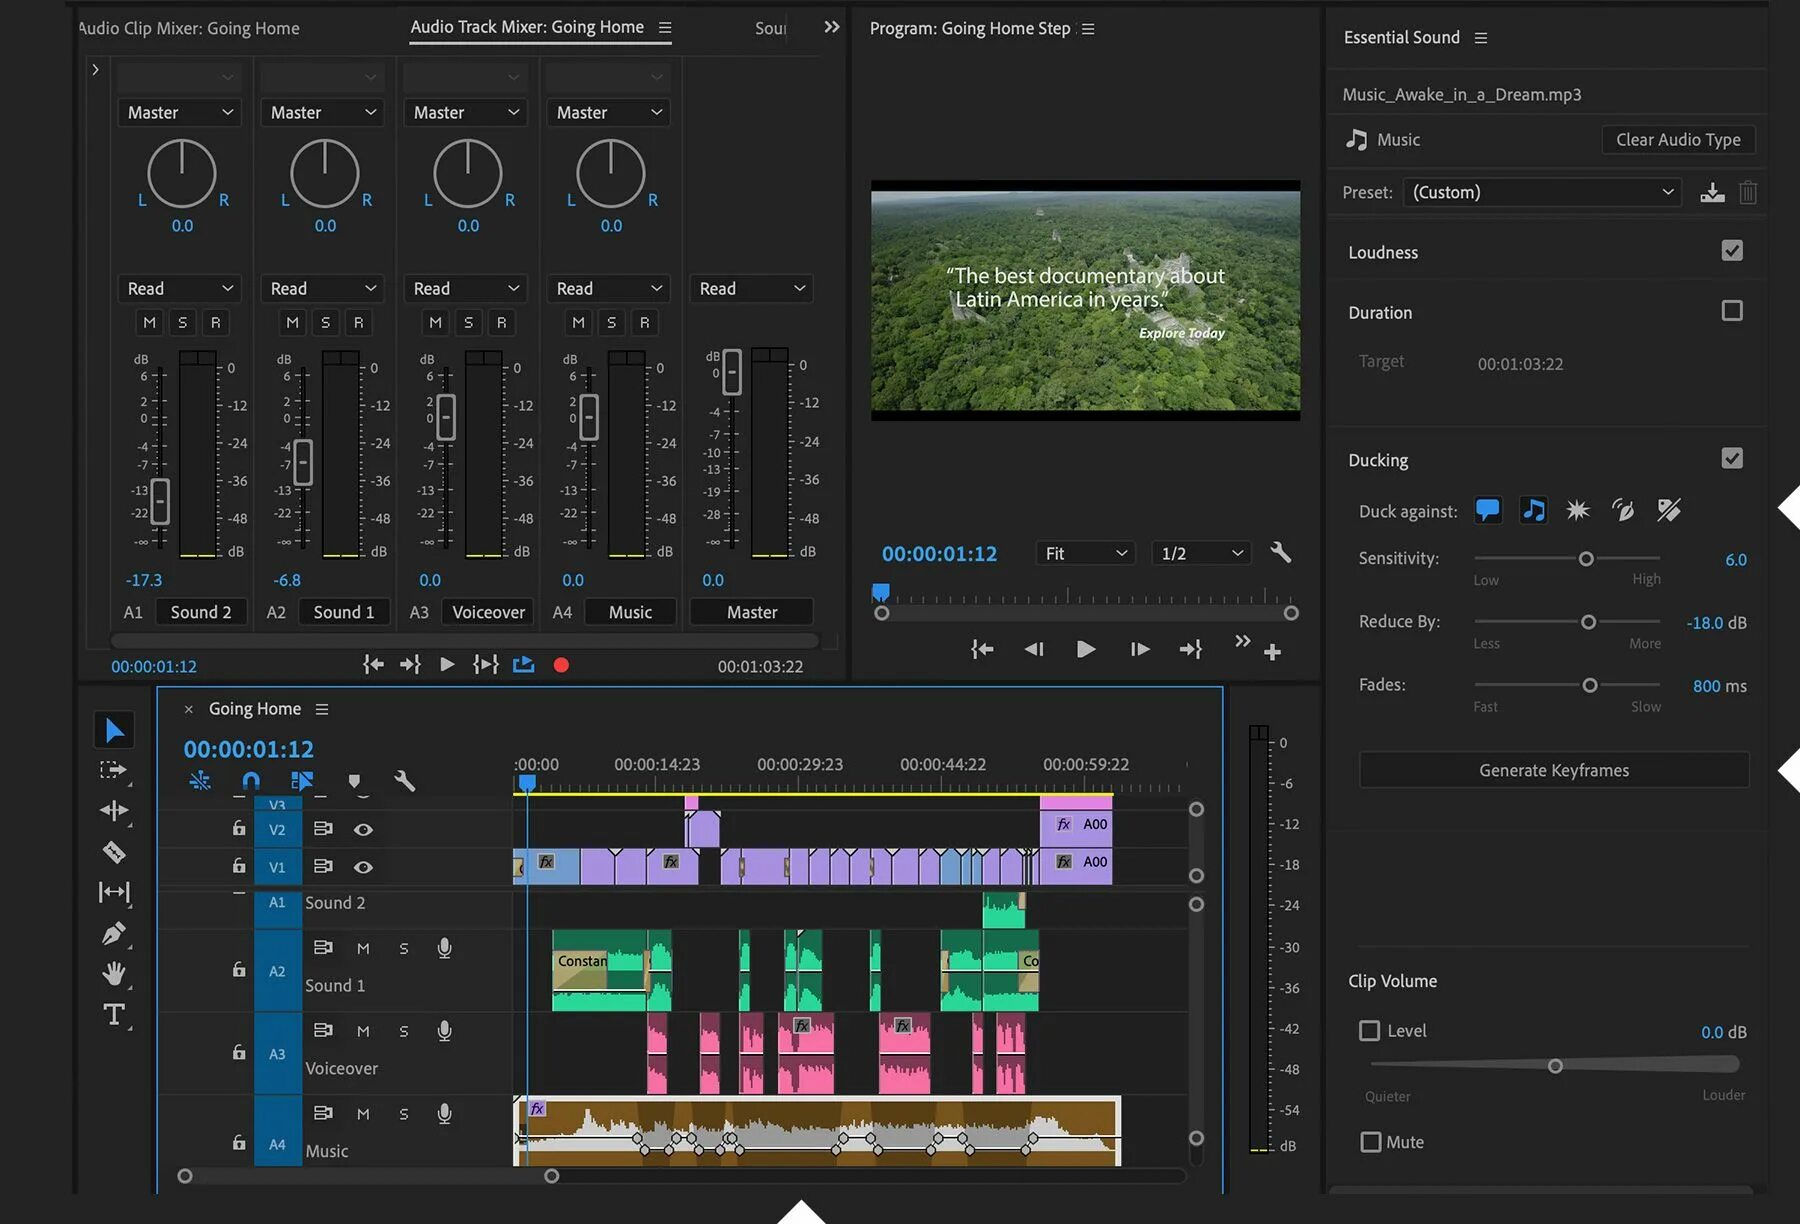
Task: Check the Clip Volume Mute checkbox
Action: point(1370,1142)
